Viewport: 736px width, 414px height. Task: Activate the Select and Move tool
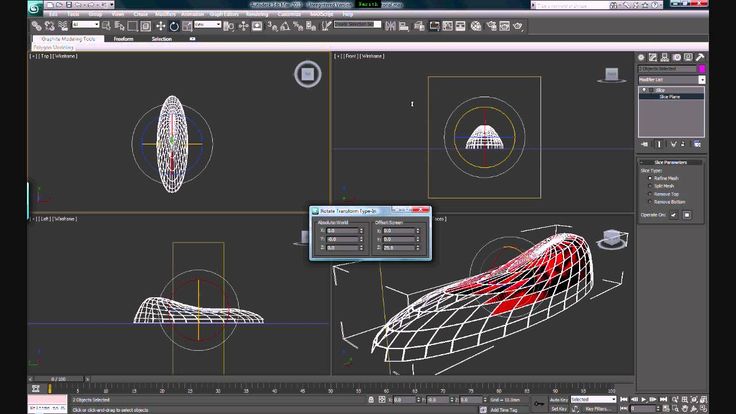(x=161, y=26)
